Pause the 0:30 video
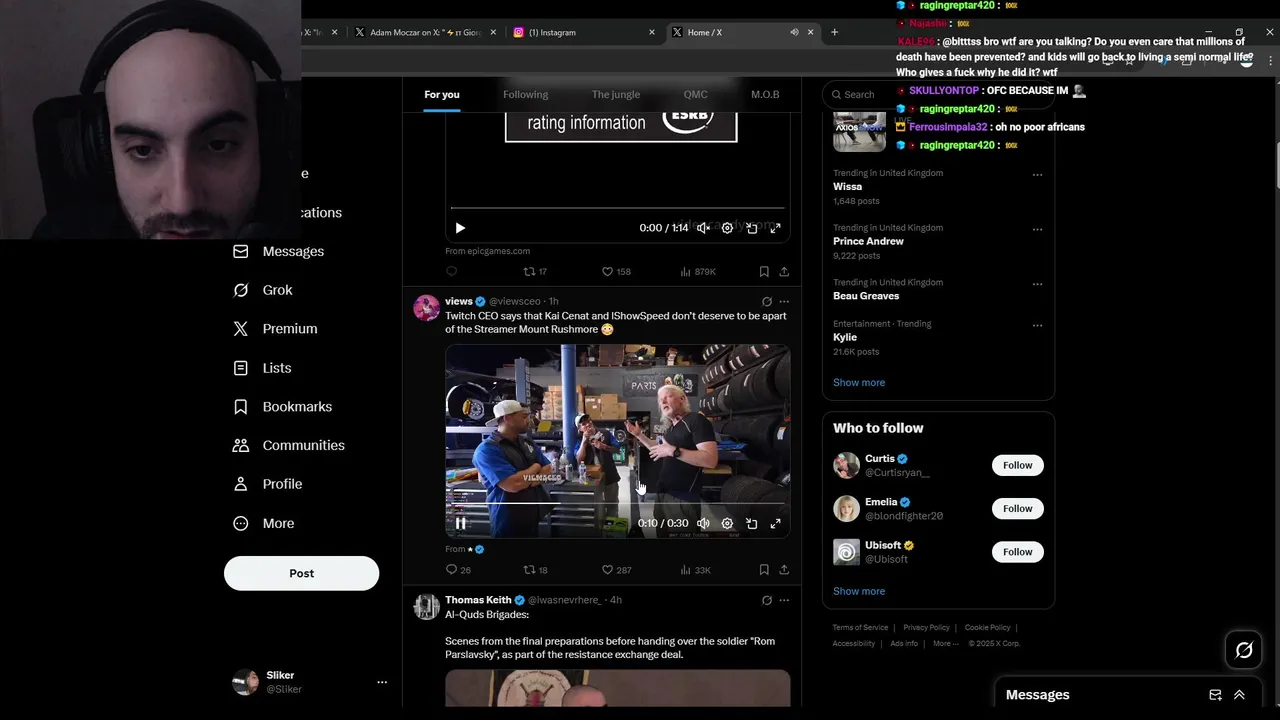Image resolution: width=1280 pixels, height=720 pixels. tap(460, 523)
